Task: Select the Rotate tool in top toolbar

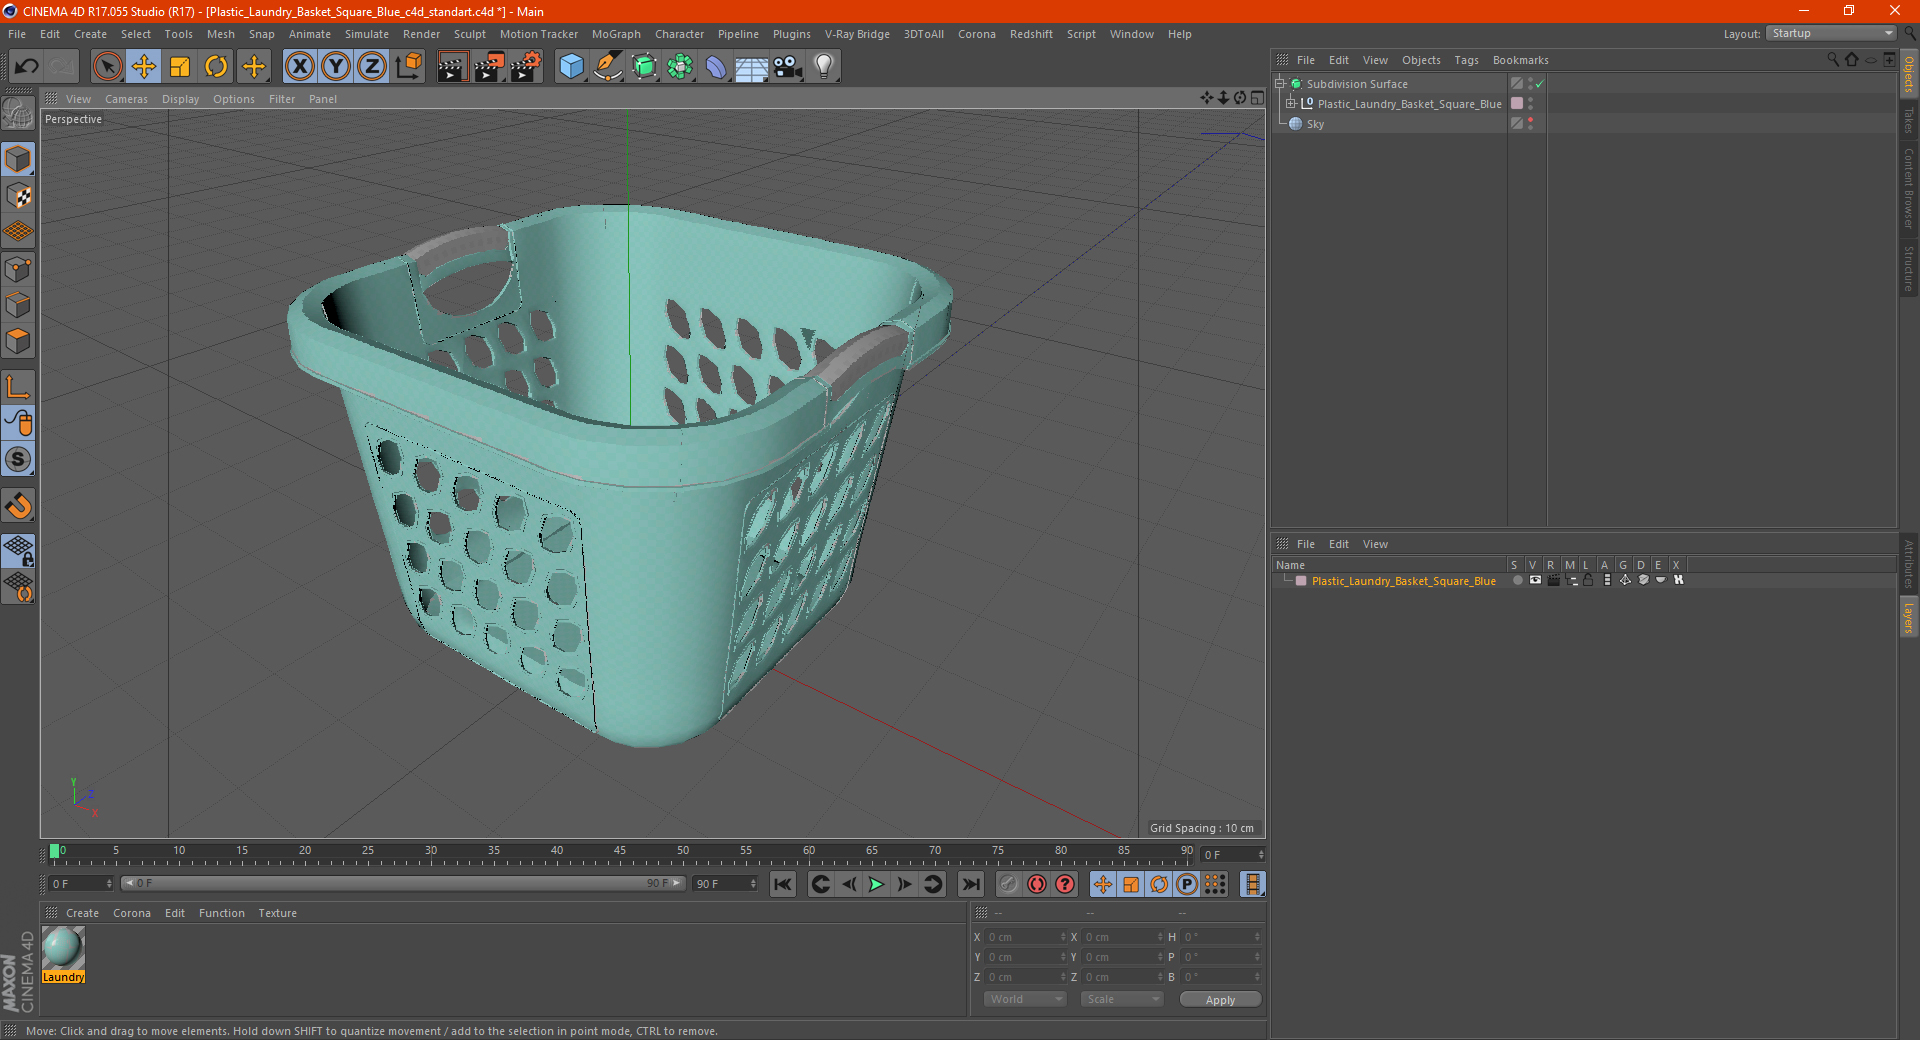Action: pyautogui.click(x=216, y=67)
